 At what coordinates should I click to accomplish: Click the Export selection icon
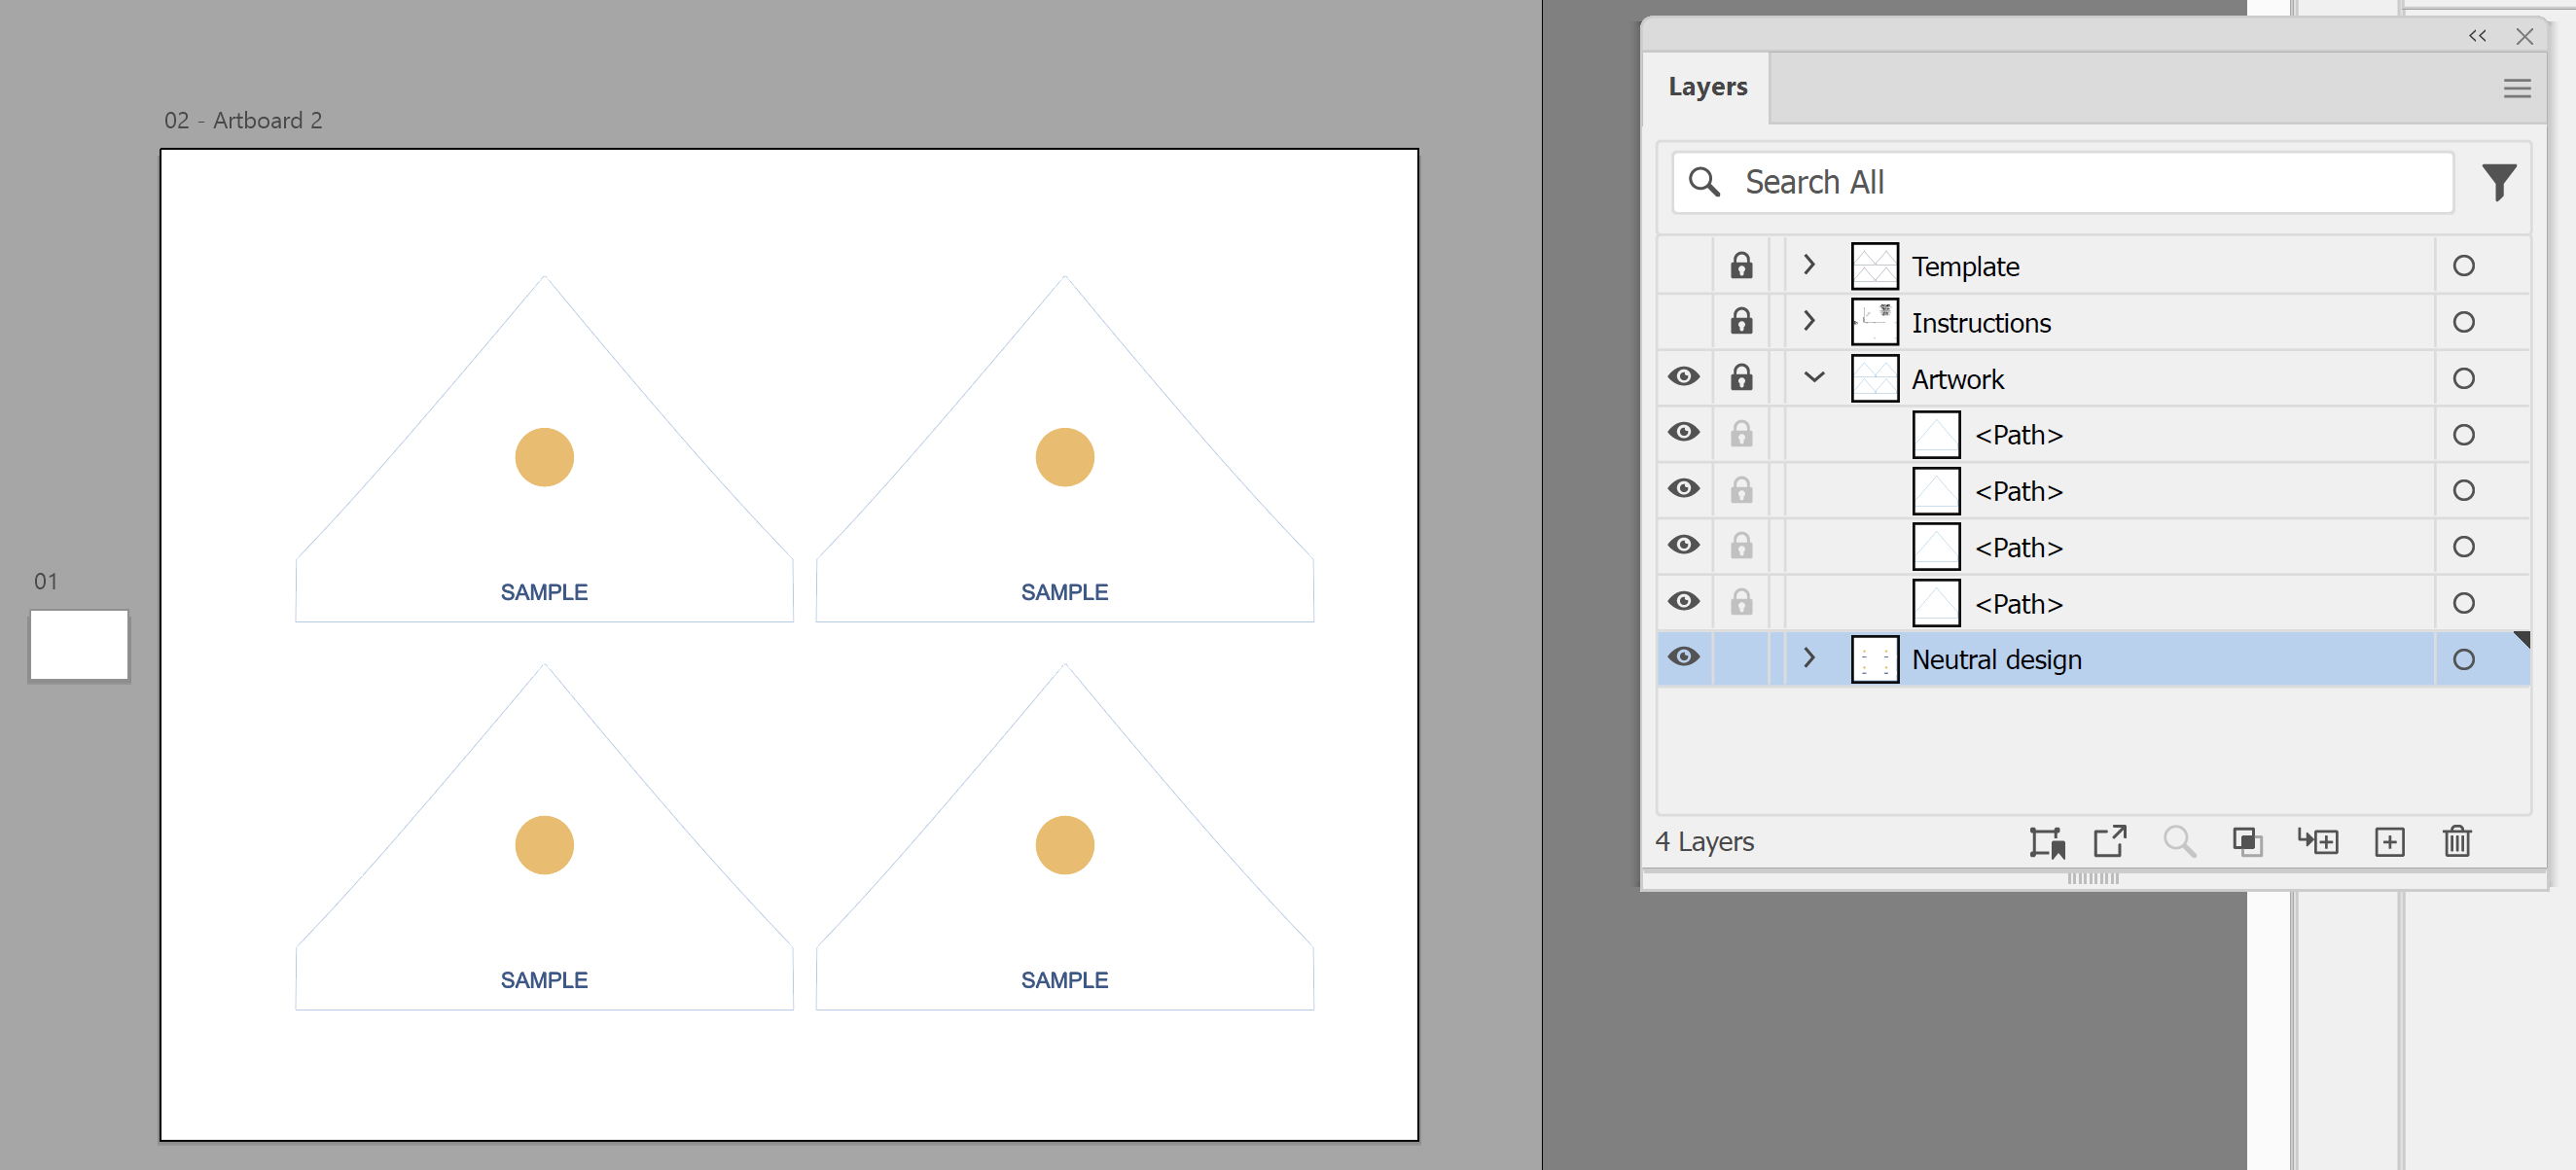tap(2110, 842)
